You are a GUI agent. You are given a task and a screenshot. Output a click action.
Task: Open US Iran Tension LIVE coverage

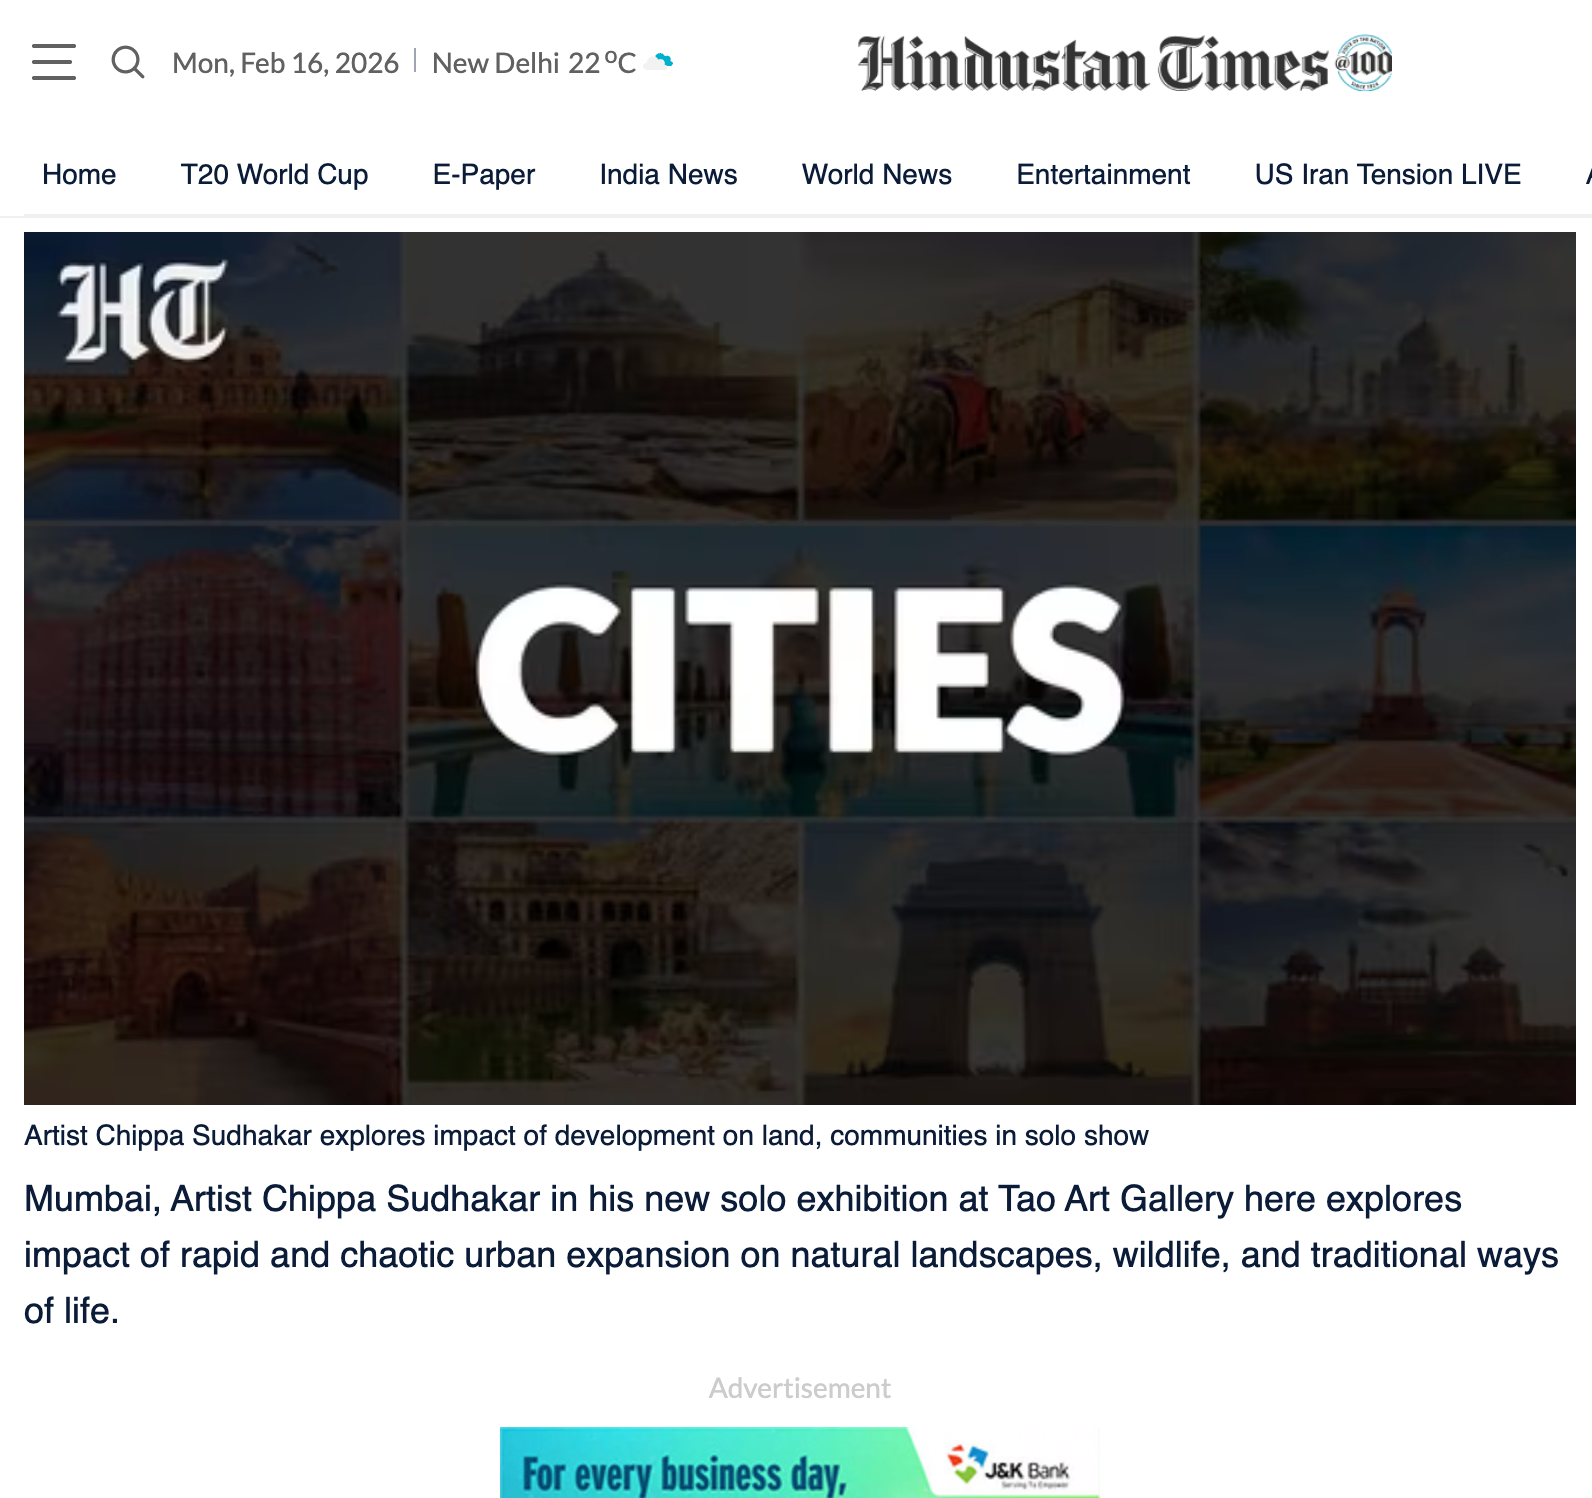pos(1387,175)
